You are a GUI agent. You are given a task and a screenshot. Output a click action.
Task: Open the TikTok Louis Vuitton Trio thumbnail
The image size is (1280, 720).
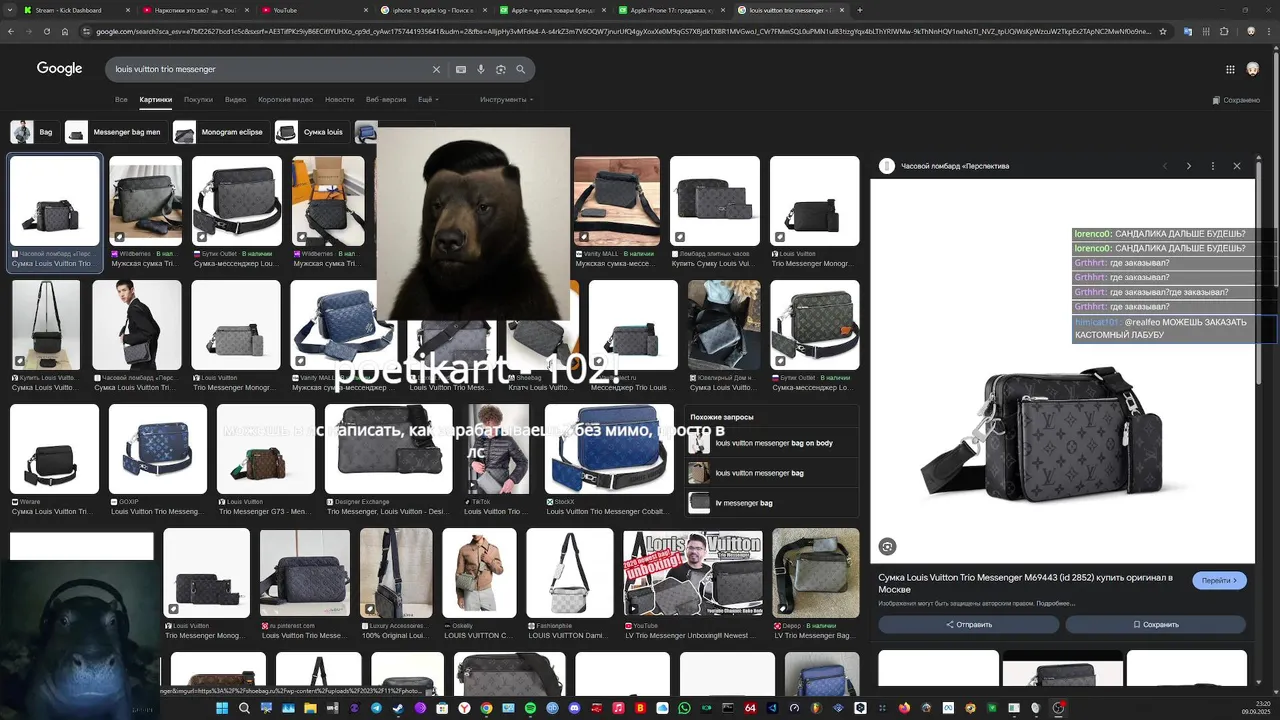(497, 449)
